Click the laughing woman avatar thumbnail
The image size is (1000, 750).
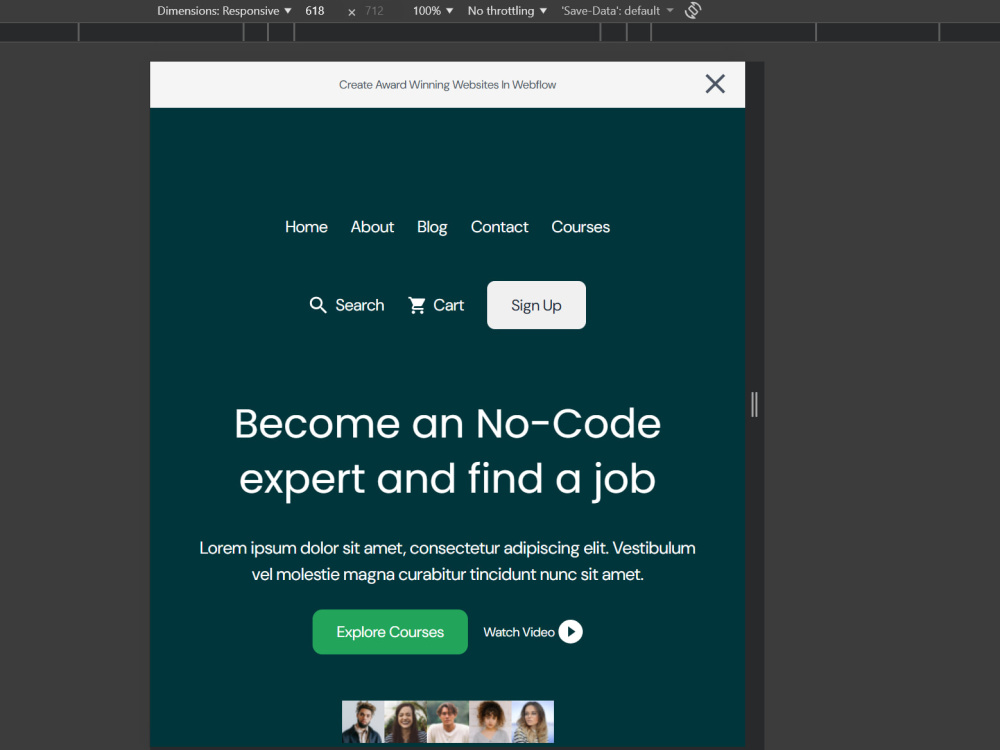[406, 722]
